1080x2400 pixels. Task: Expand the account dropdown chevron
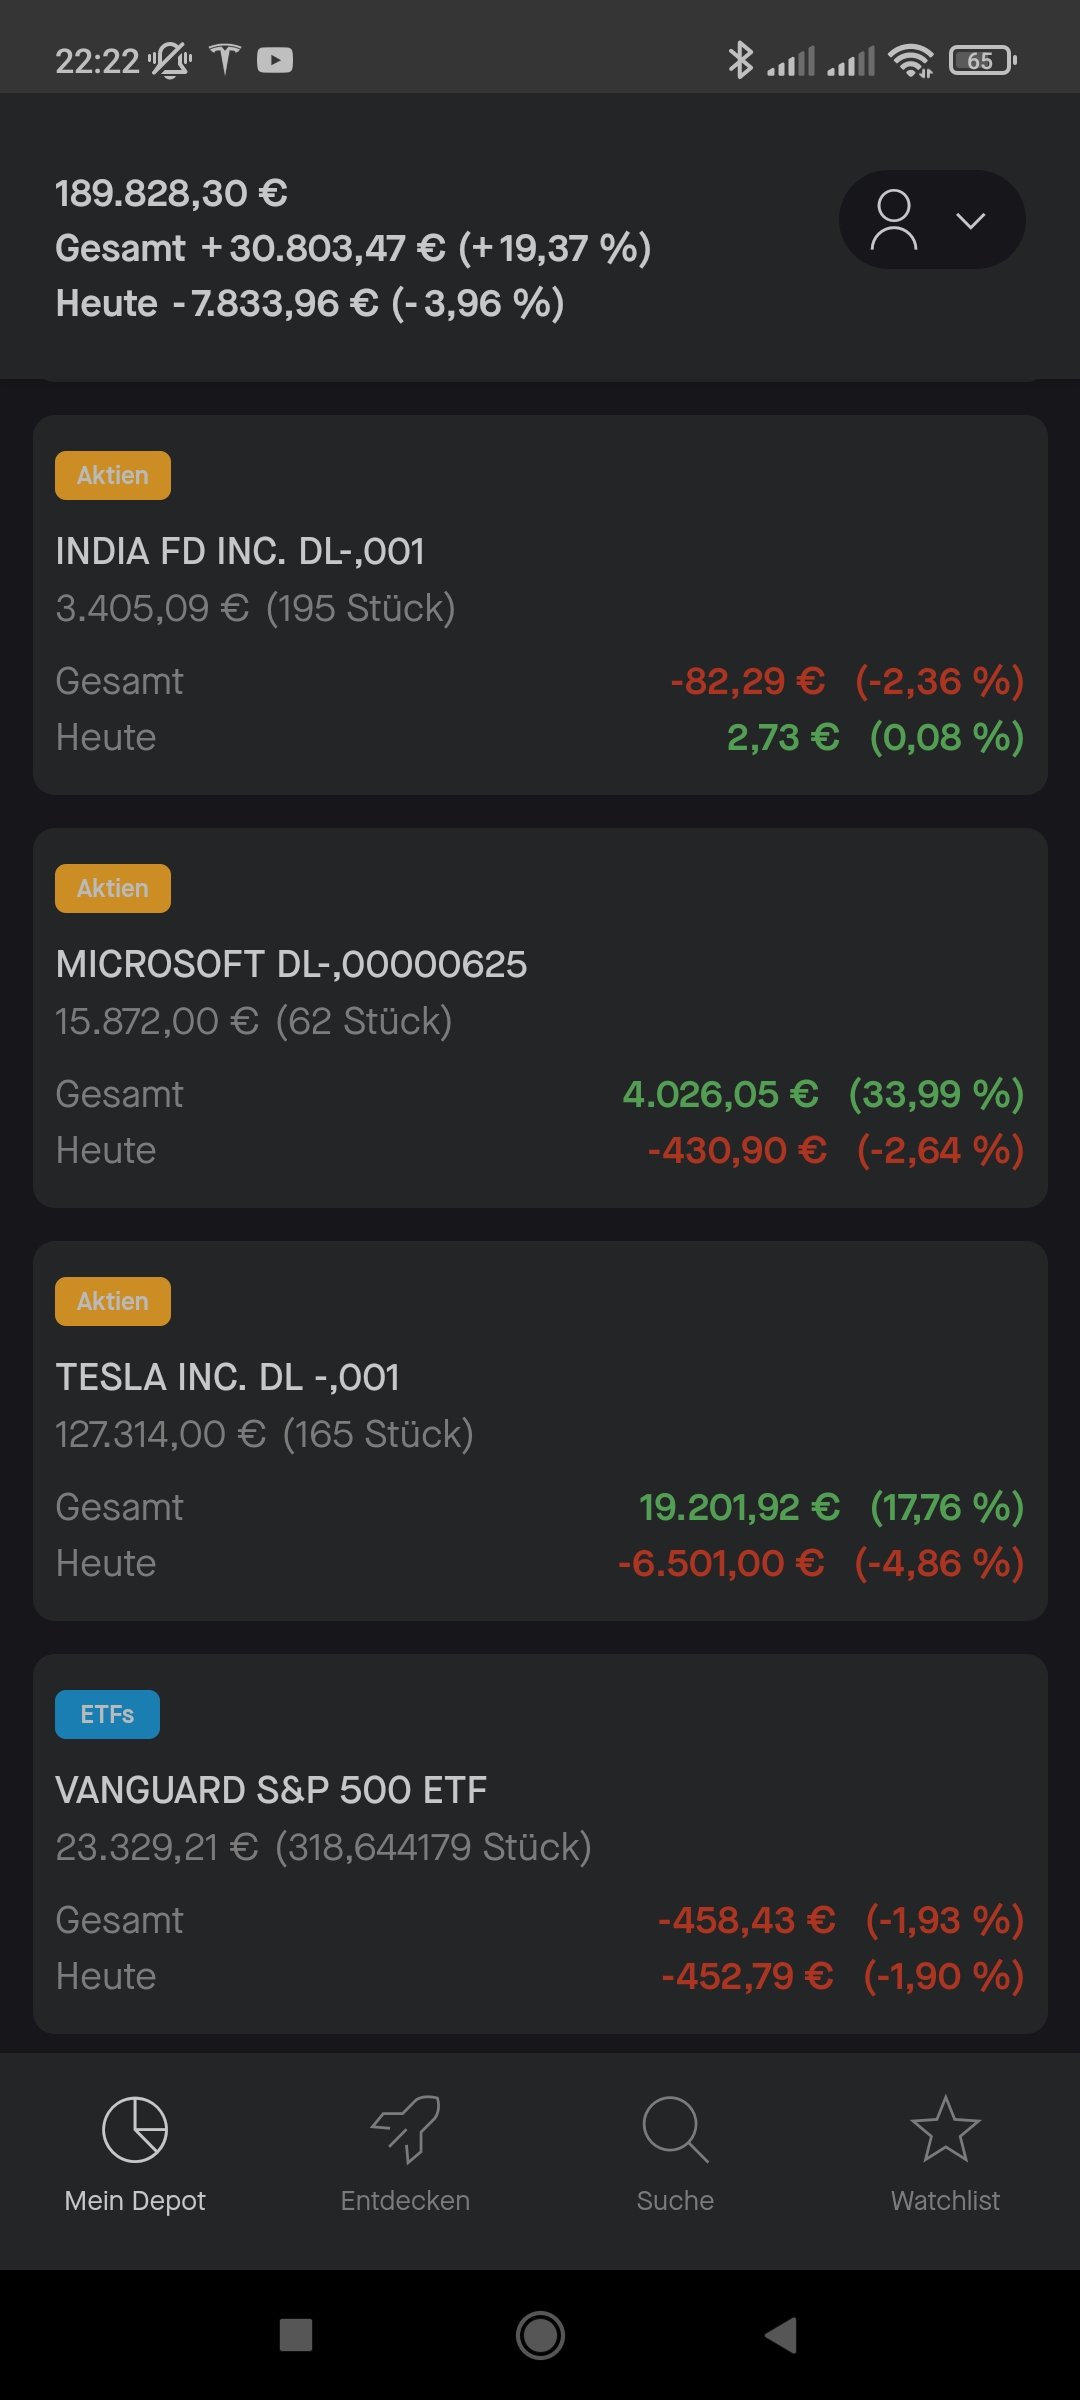click(x=970, y=220)
